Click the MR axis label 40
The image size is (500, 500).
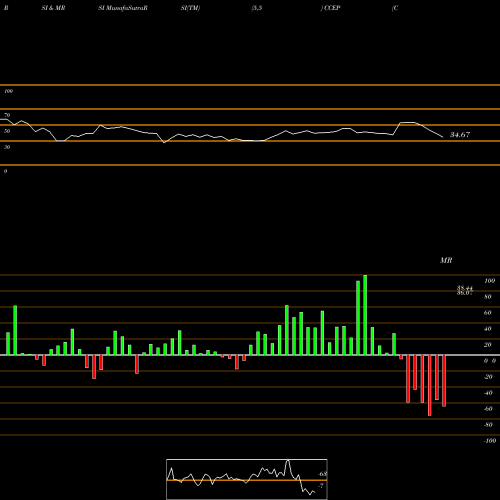488,329
